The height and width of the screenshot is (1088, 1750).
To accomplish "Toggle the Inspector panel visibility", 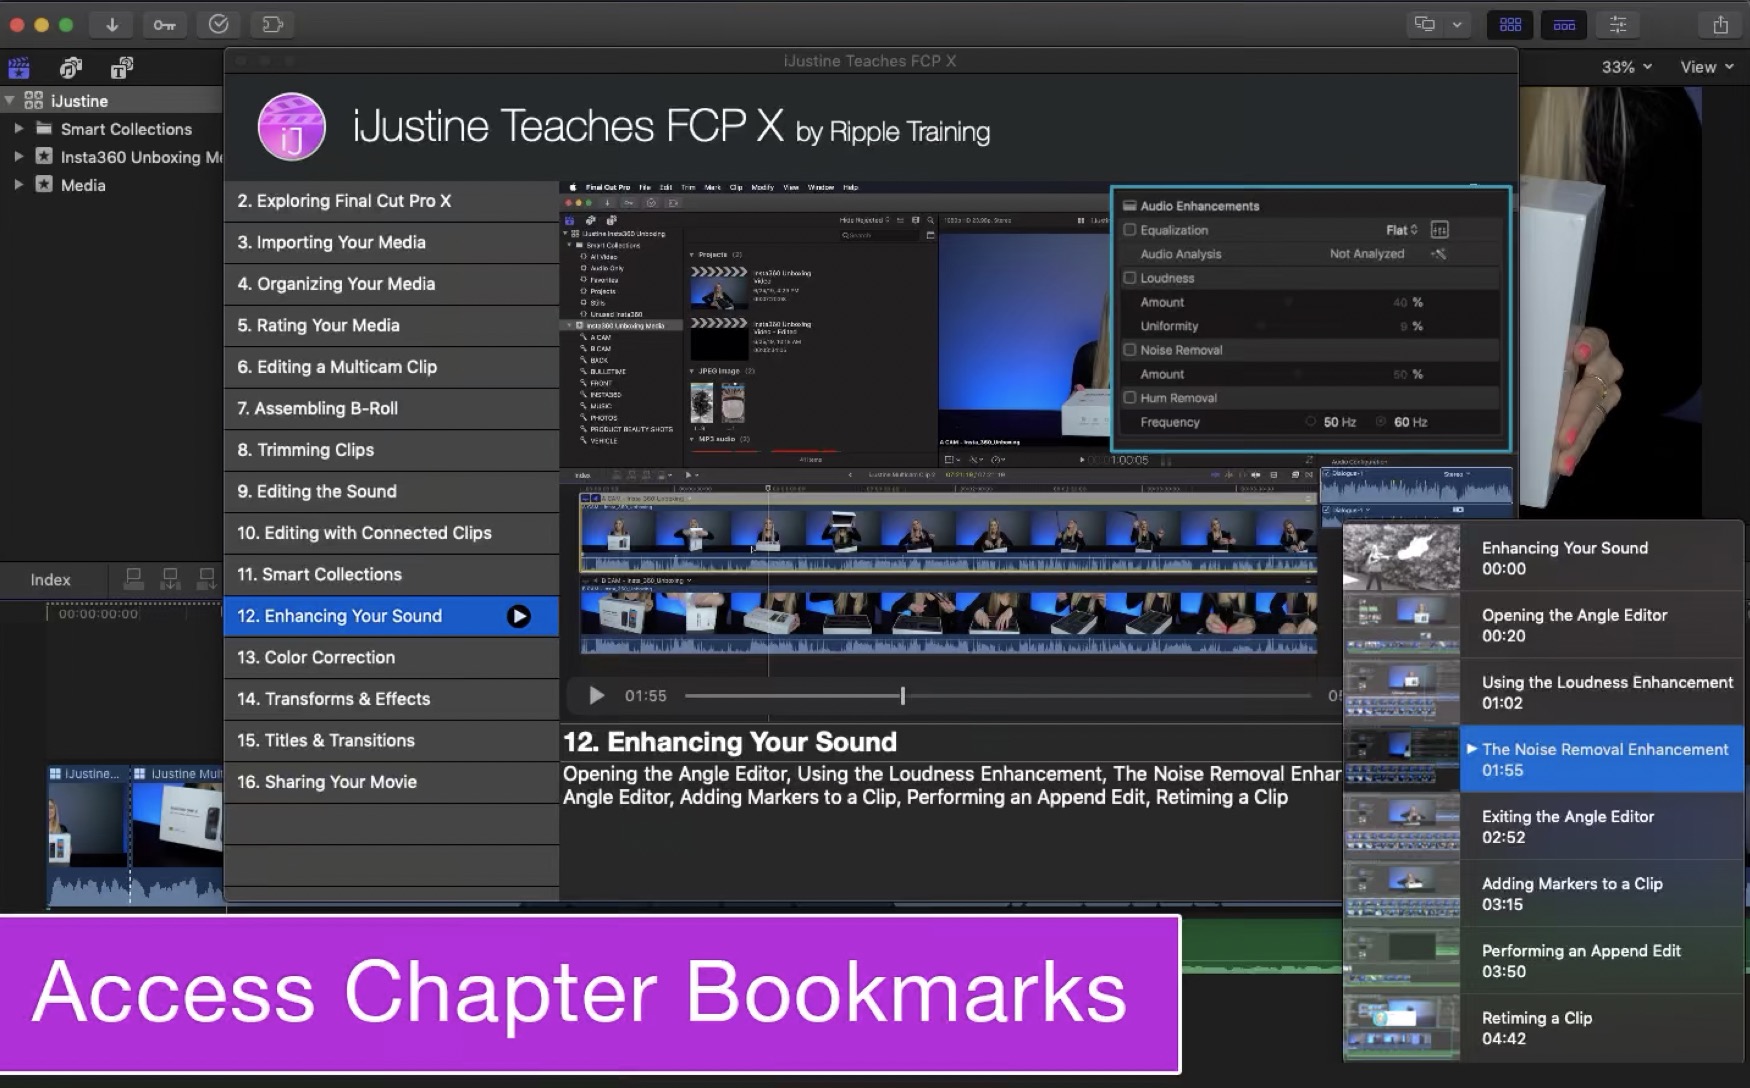I will (1618, 25).
